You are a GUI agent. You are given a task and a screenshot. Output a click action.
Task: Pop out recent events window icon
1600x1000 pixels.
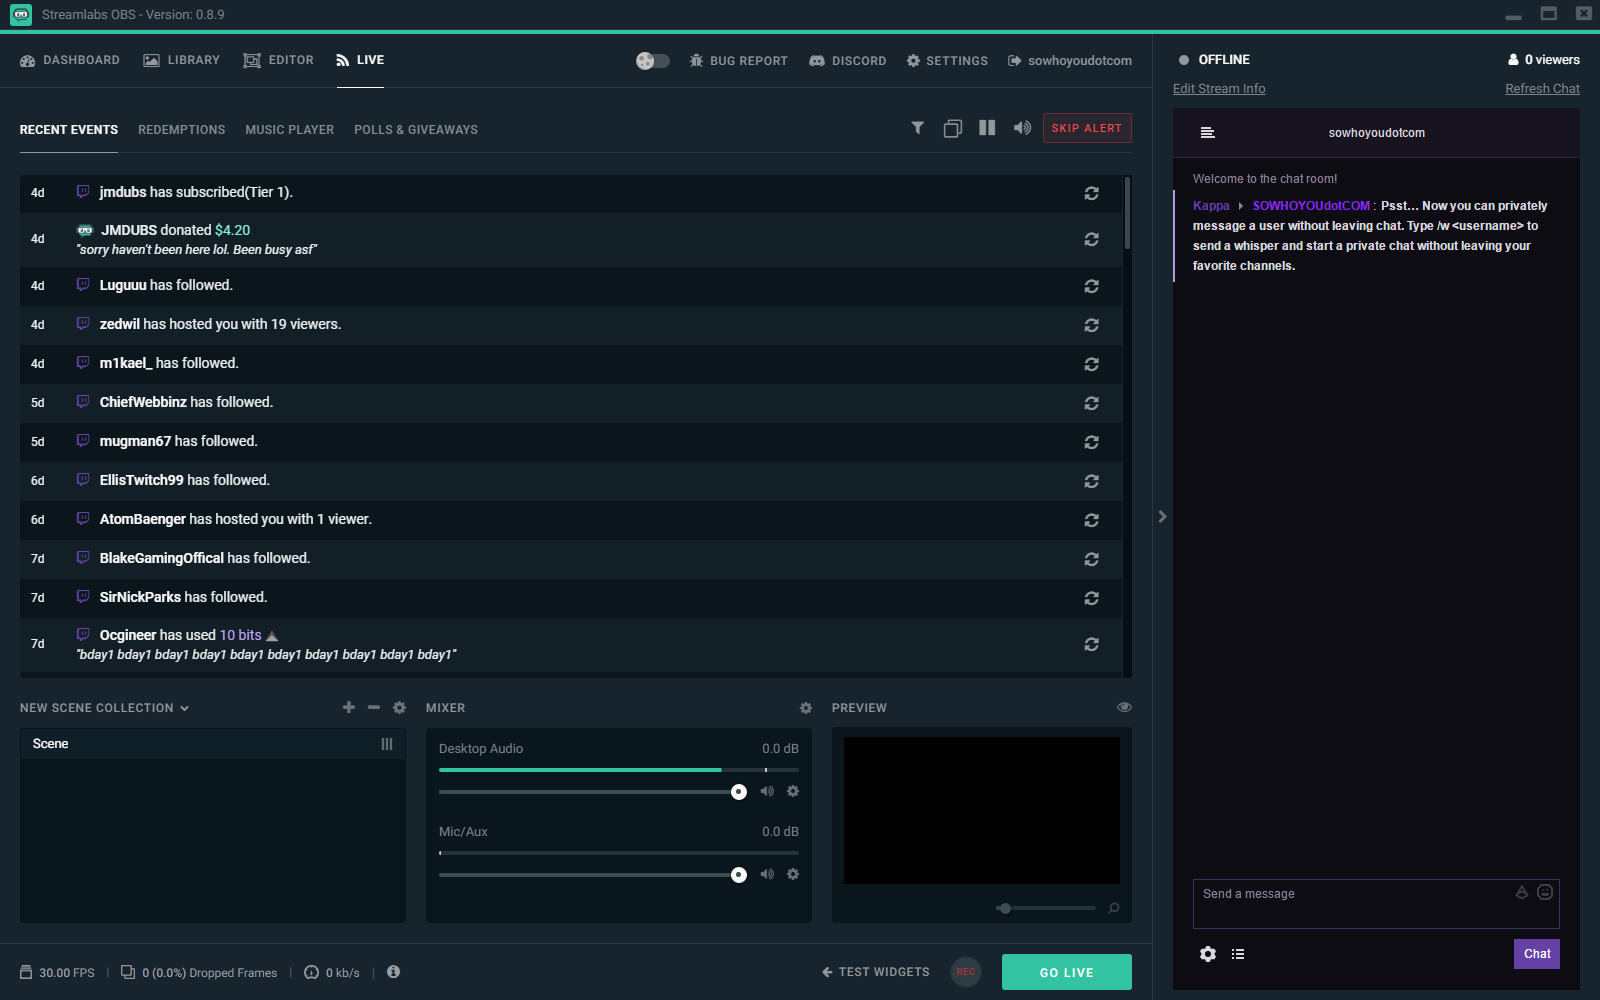pos(953,128)
